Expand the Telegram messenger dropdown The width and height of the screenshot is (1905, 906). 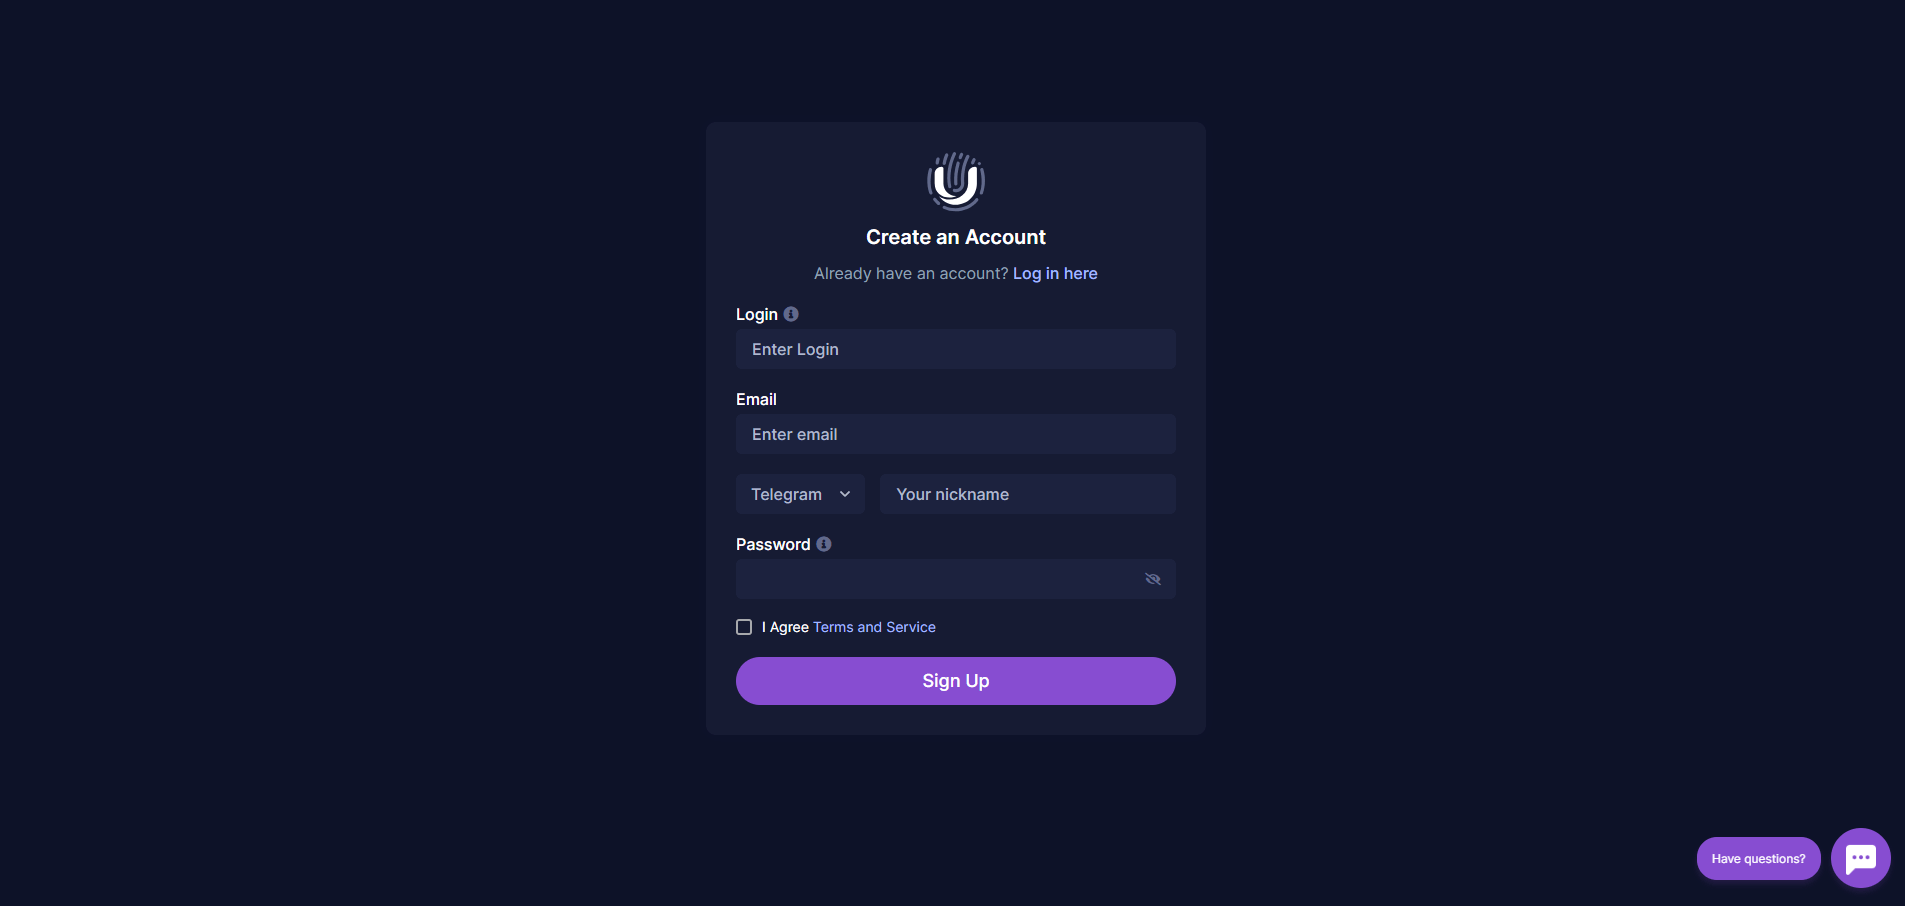800,495
